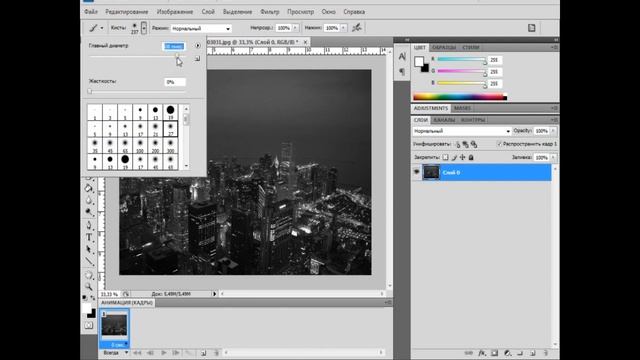Open the layer Opacity arrow

(553, 131)
